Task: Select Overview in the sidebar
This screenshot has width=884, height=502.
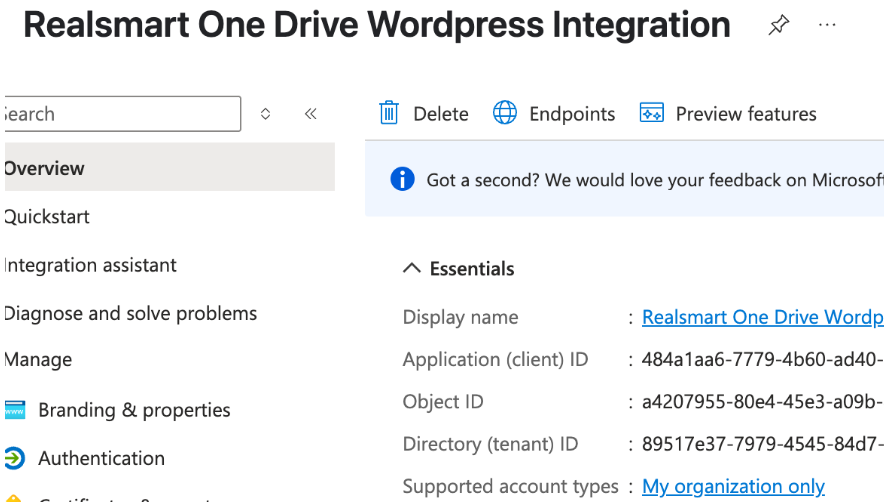Action: [45, 168]
